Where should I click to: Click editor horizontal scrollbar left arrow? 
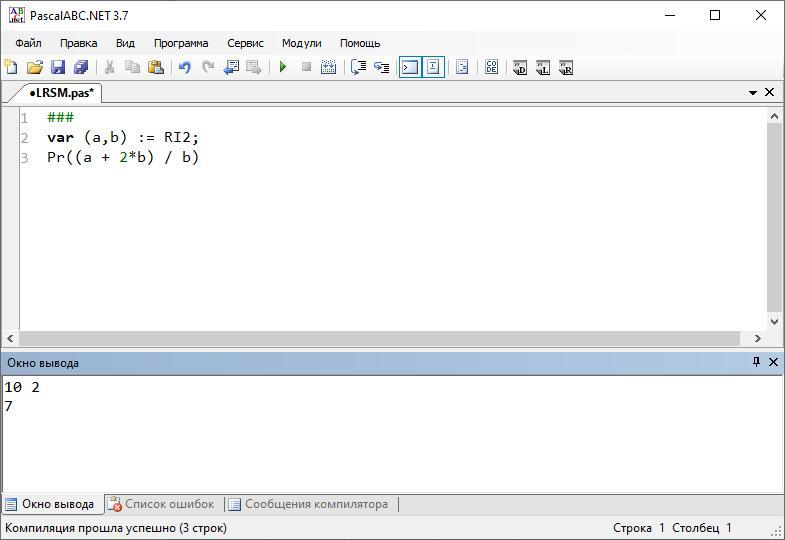click(x=10, y=338)
